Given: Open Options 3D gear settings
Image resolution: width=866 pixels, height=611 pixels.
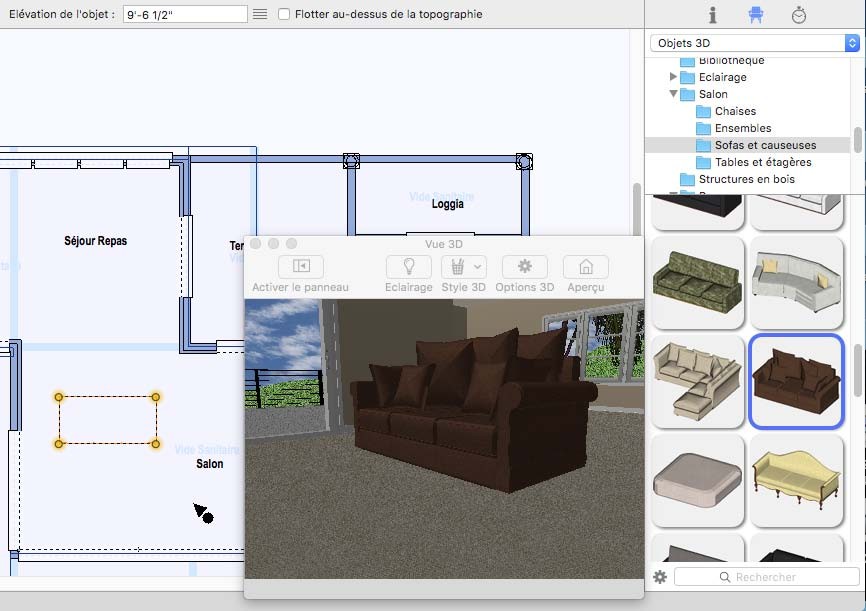Looking at the screenshot, I should pos(525,267).
